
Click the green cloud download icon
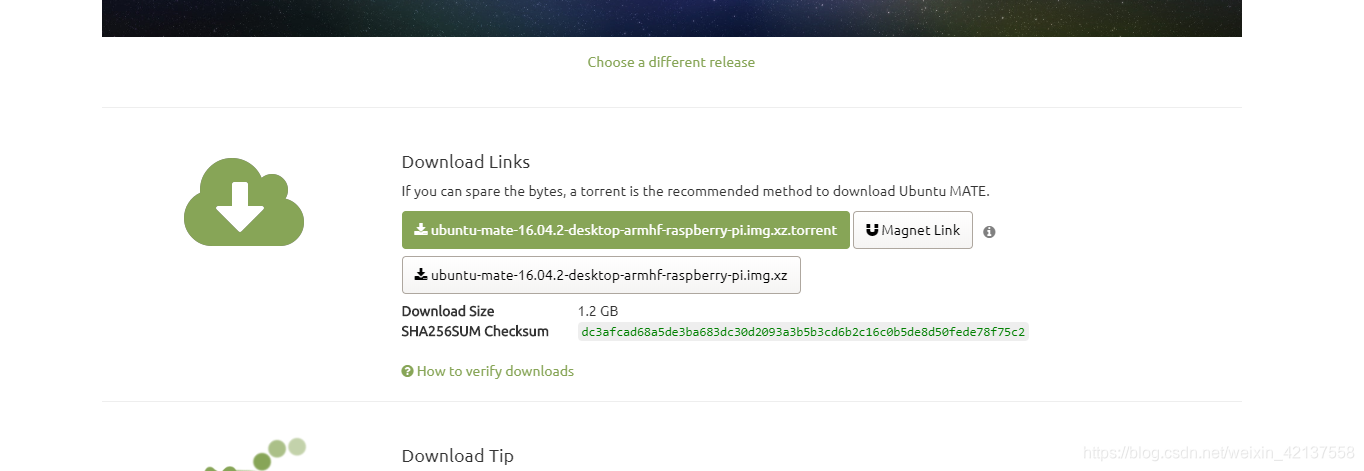coord(244,202)
